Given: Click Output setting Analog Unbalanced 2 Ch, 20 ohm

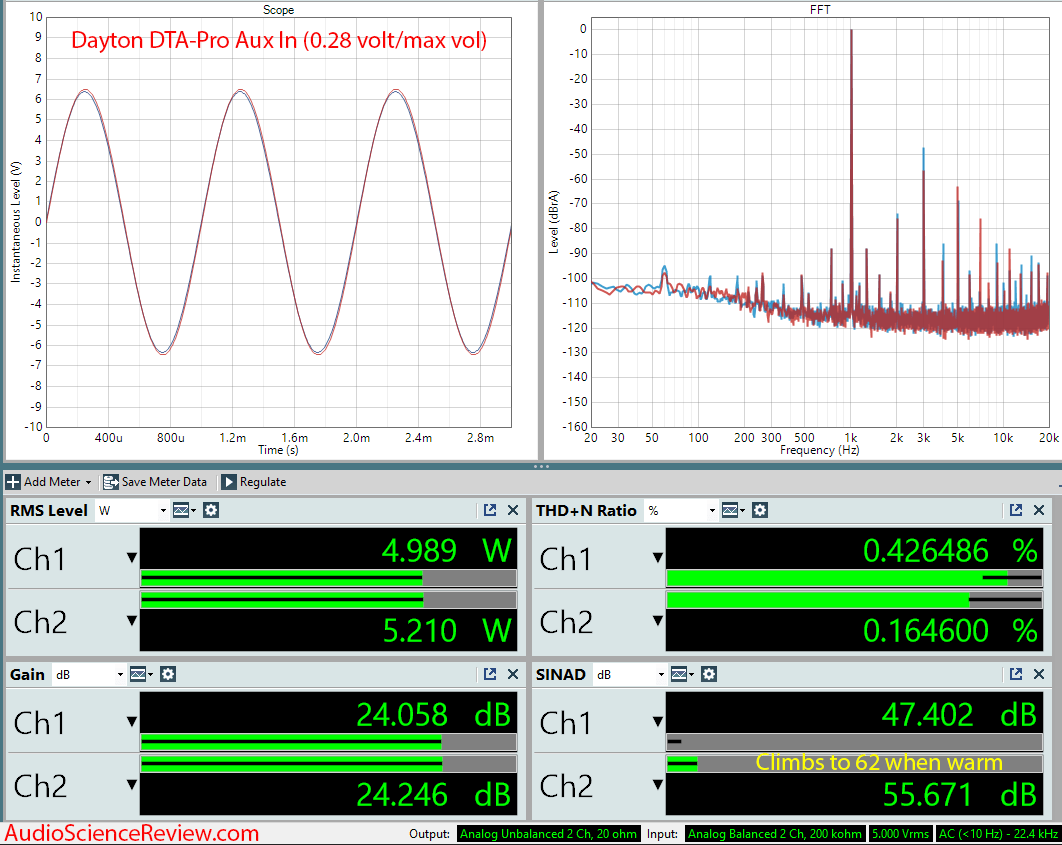Looking at the screenshot, I should click(x=548, y=834).
